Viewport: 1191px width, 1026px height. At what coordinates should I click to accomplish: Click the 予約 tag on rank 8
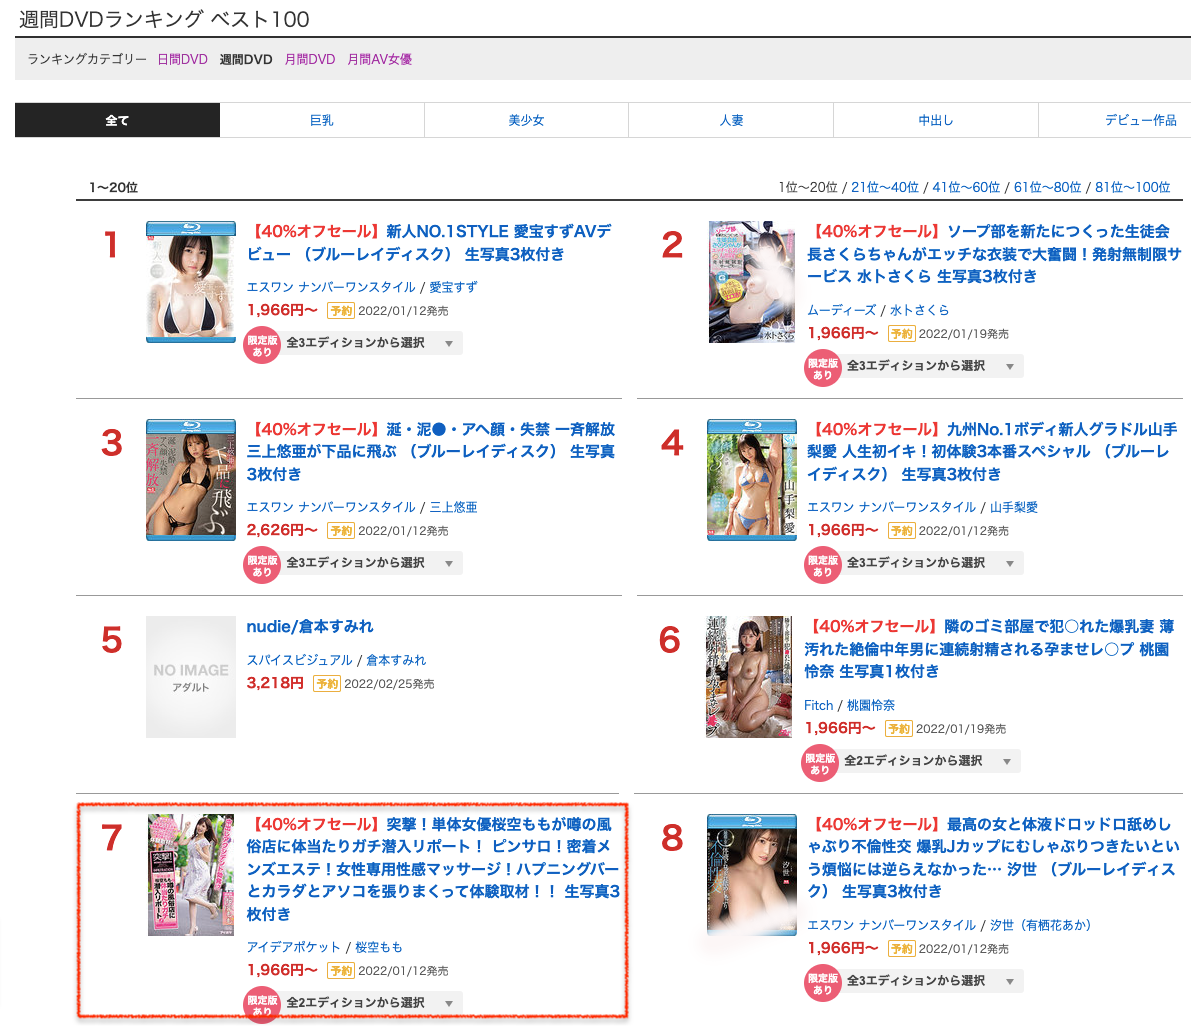coord(901,949)
